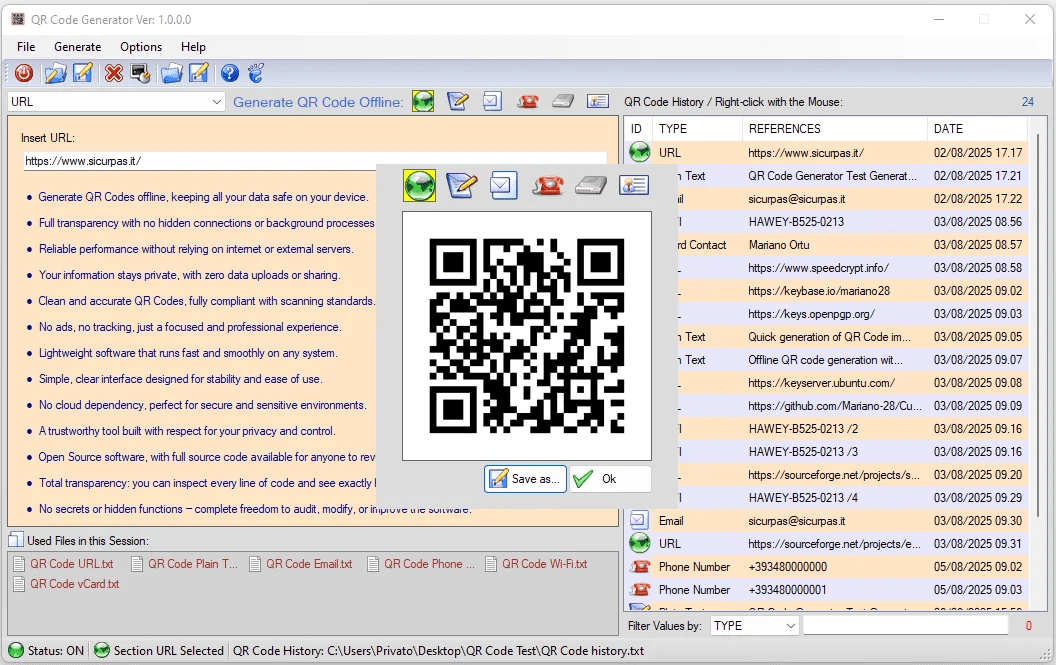Select the Mariano Ortu contact row

(x=853, y=245)
